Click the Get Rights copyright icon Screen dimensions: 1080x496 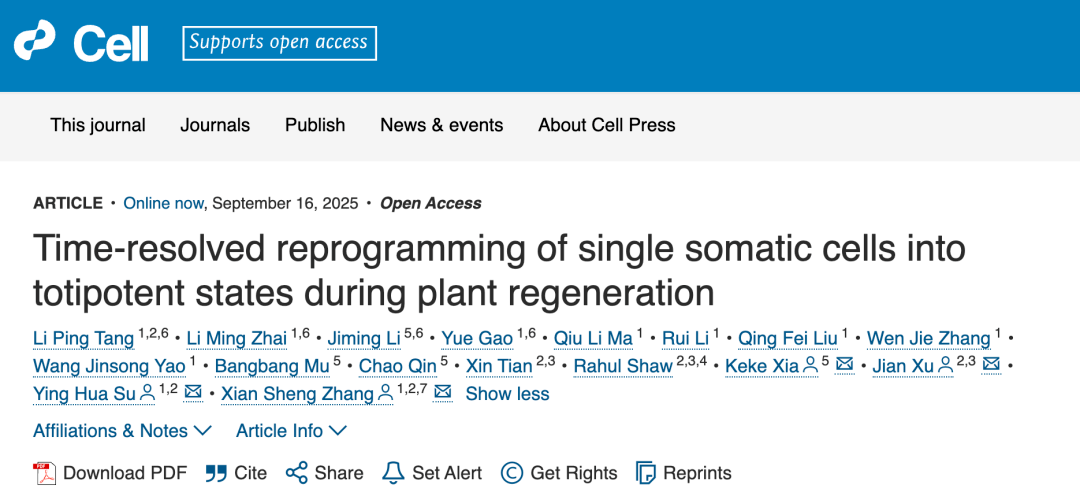coord(512,473)
